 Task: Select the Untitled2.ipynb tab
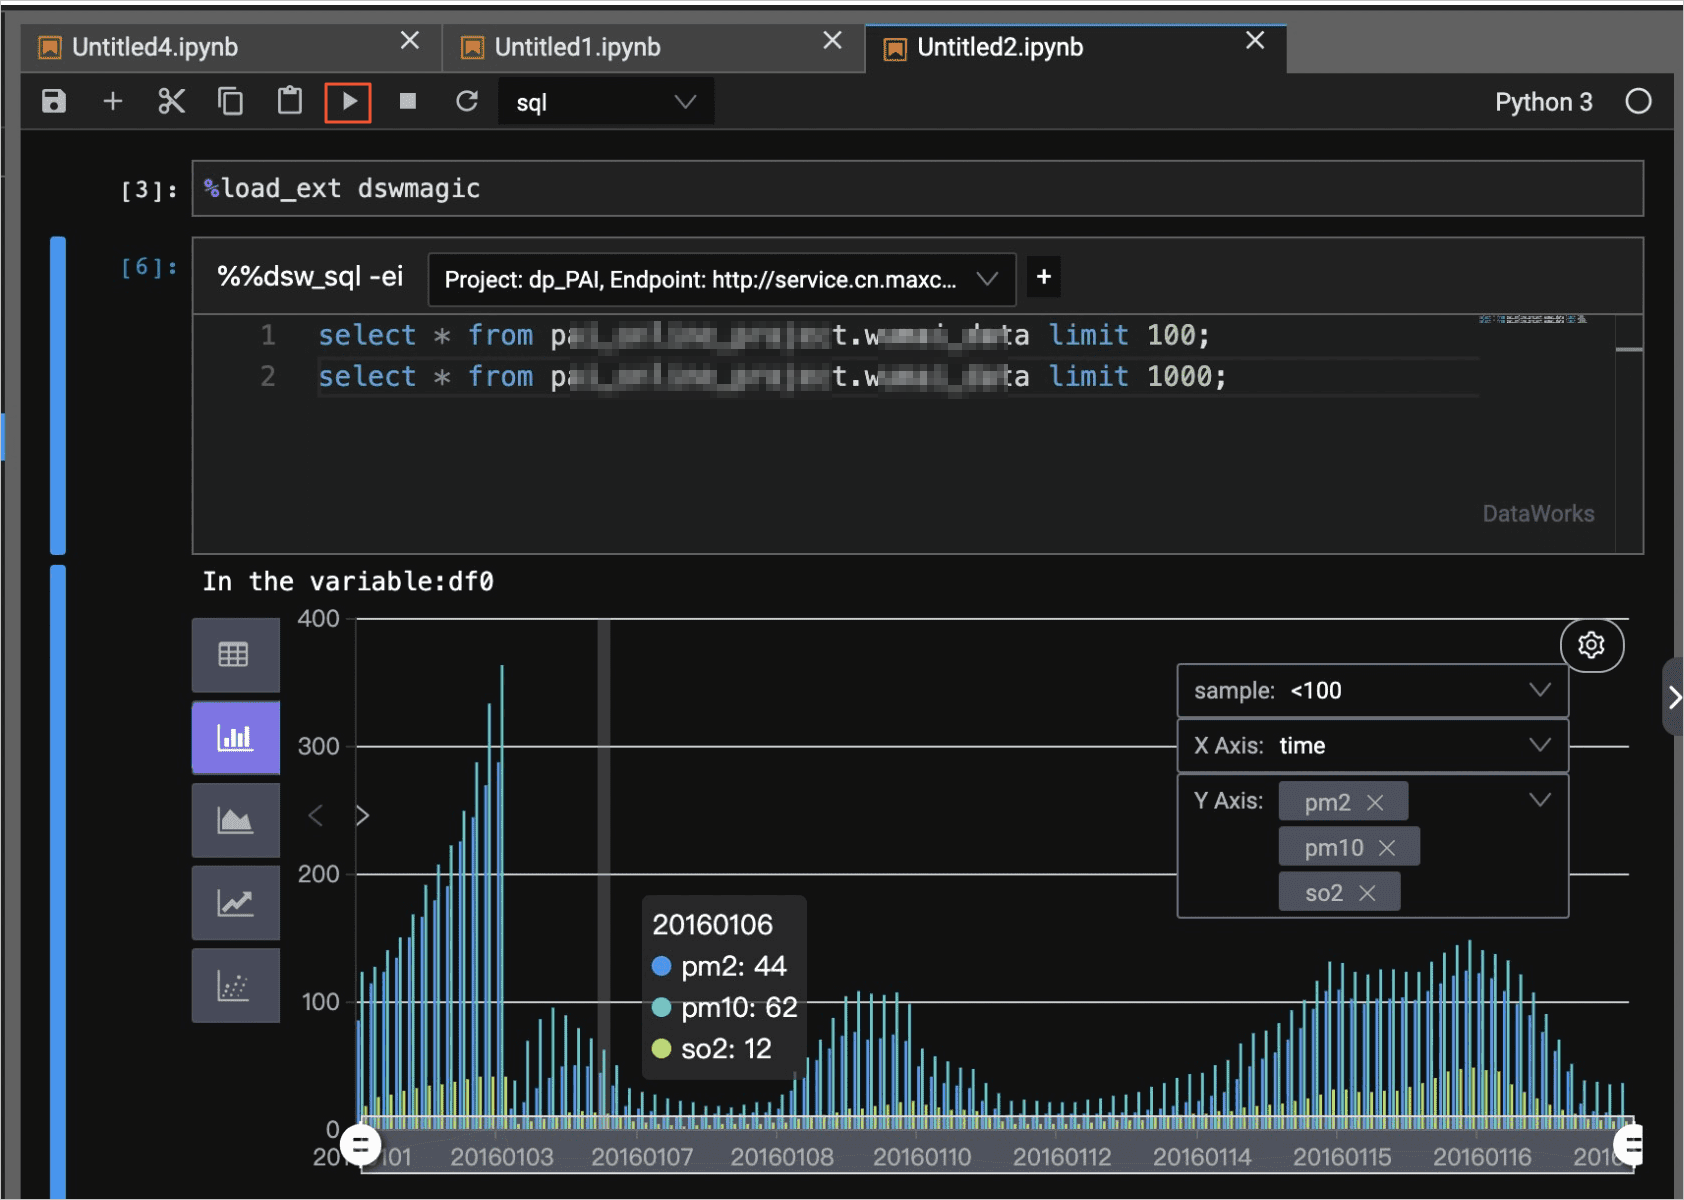pyautogui.click(x=1000, y=47)
